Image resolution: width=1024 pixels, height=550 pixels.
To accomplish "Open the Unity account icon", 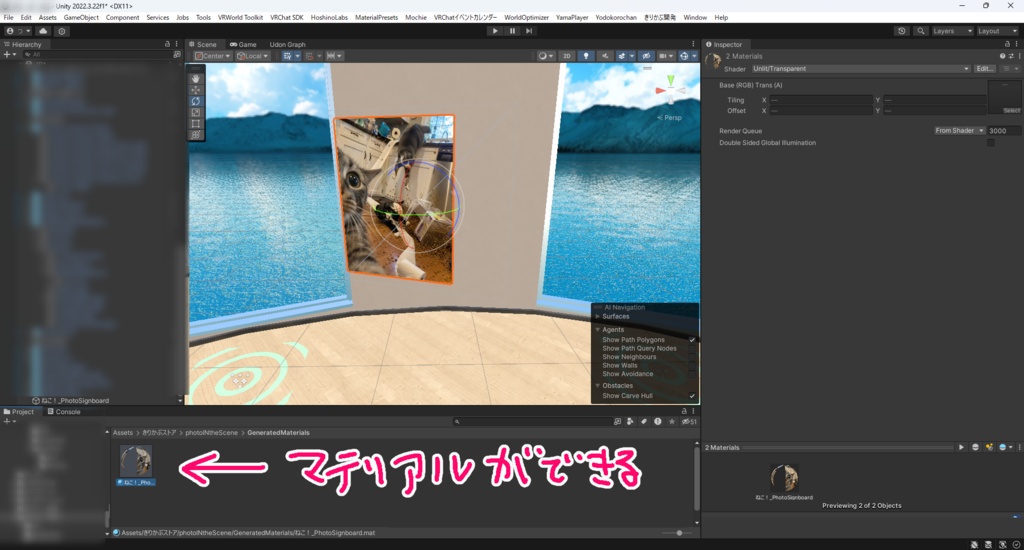I will [18, 31].
